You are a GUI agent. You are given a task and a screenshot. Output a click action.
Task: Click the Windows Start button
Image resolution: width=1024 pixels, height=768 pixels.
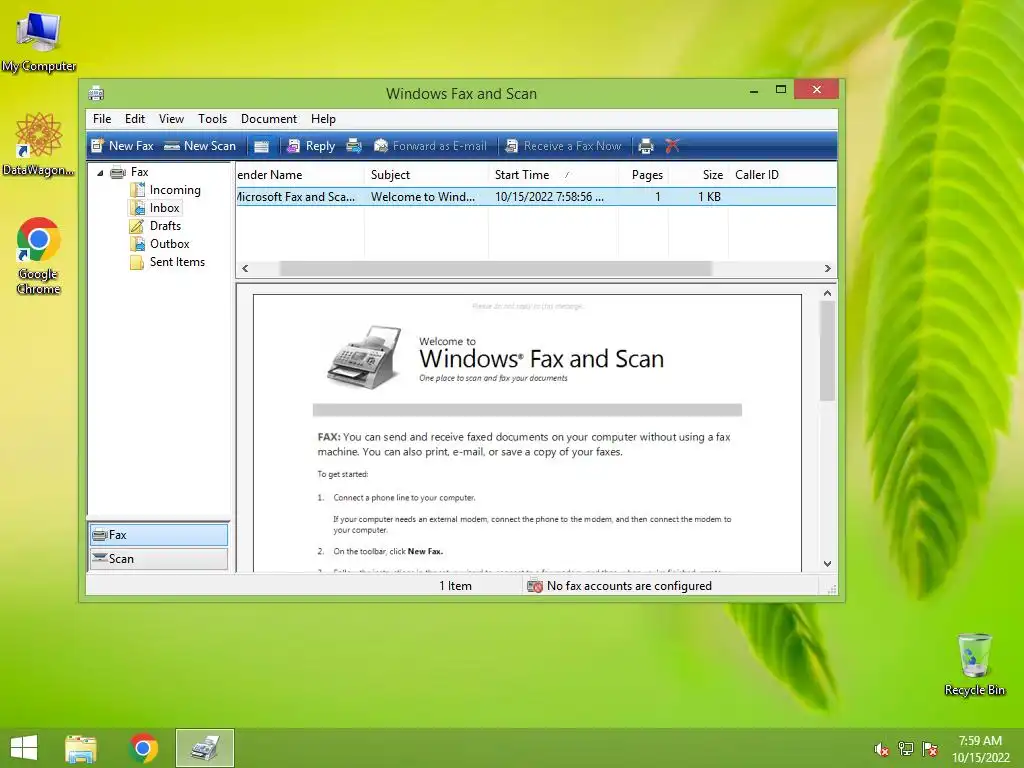[24, 748]
